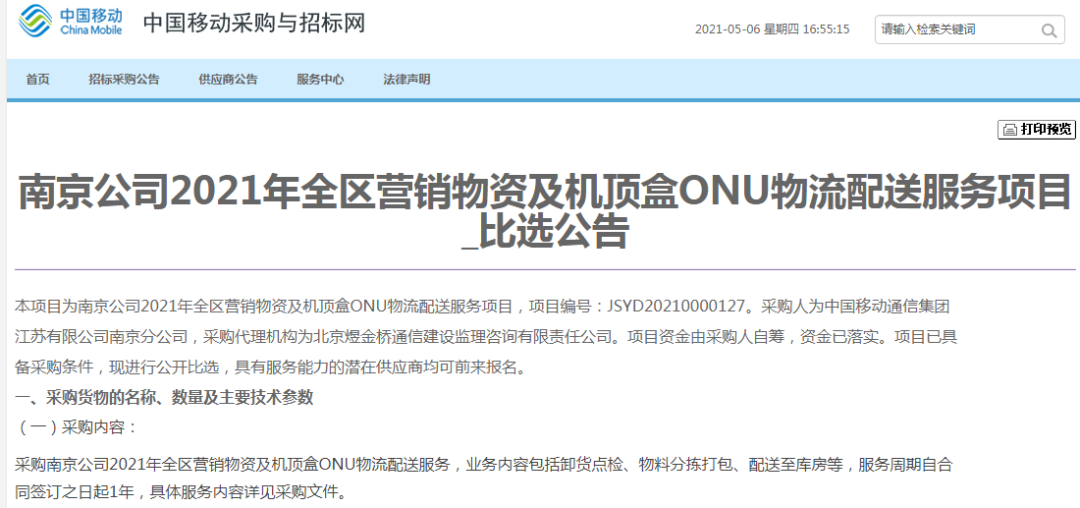Image resolution: width=1080 pixels, height=508 pixels.
Task: Open the 招标采购公告 menu
Action: click(x=124, y=80)
